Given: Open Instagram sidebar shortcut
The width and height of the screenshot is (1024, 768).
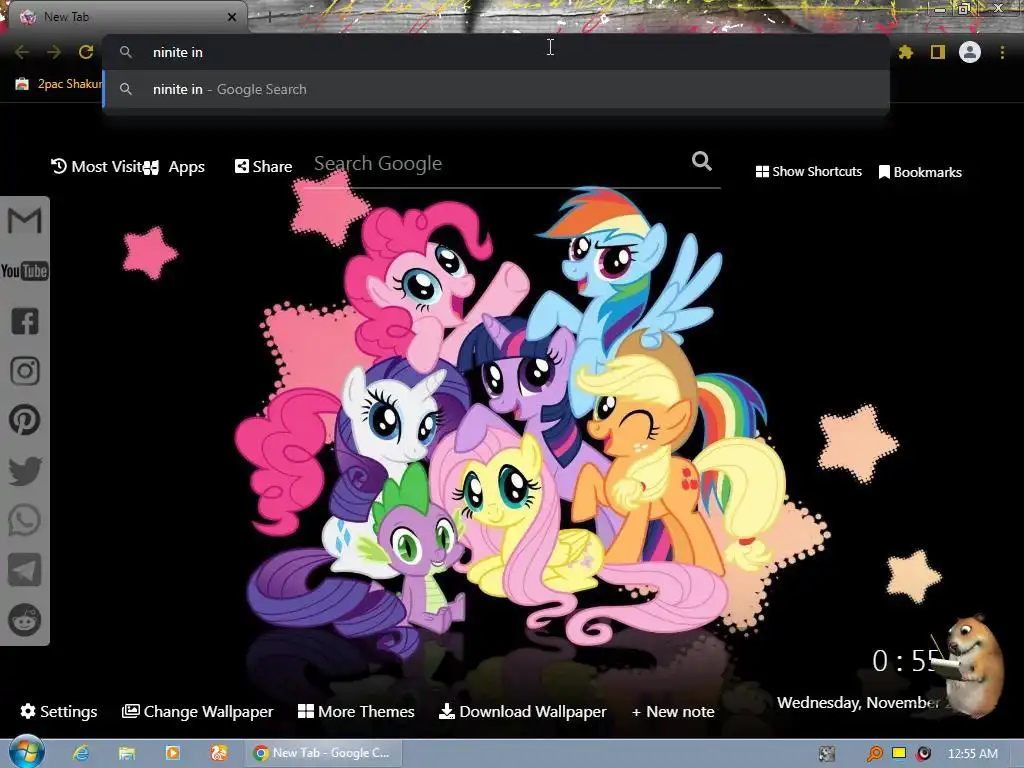Looking at the screenshot, I should 25,371.
